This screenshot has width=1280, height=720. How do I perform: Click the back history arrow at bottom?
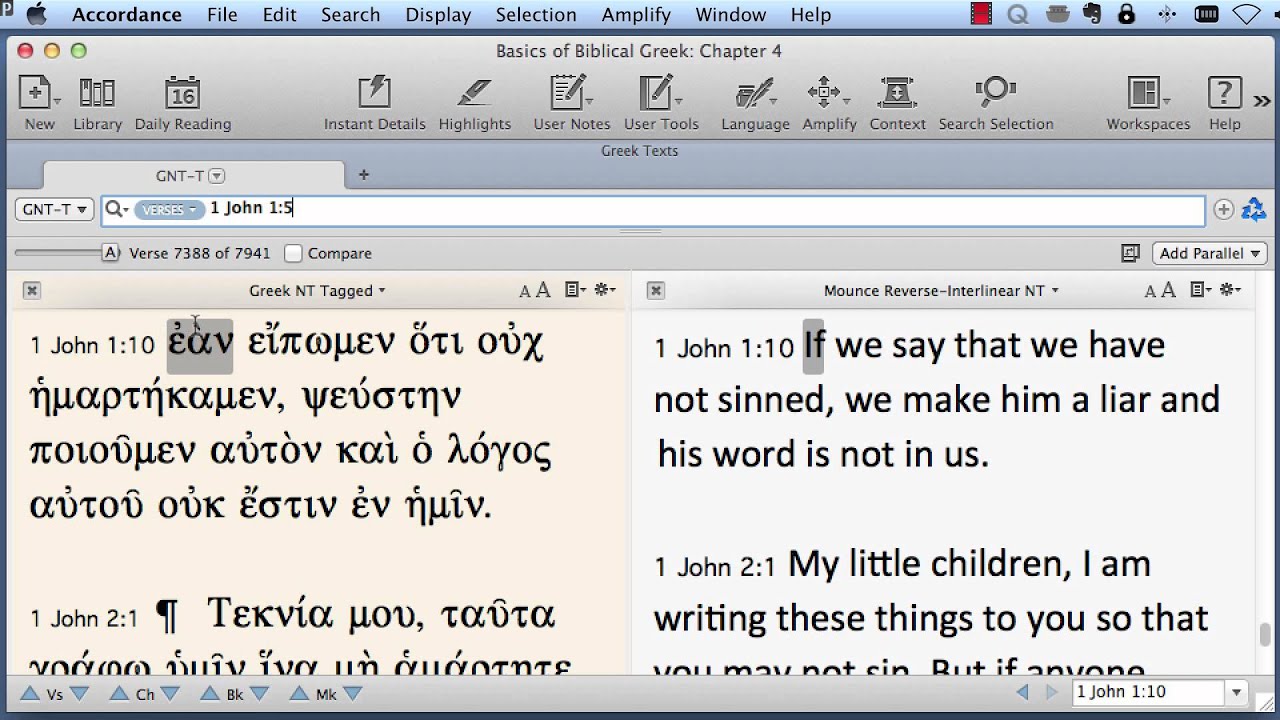1022,692
